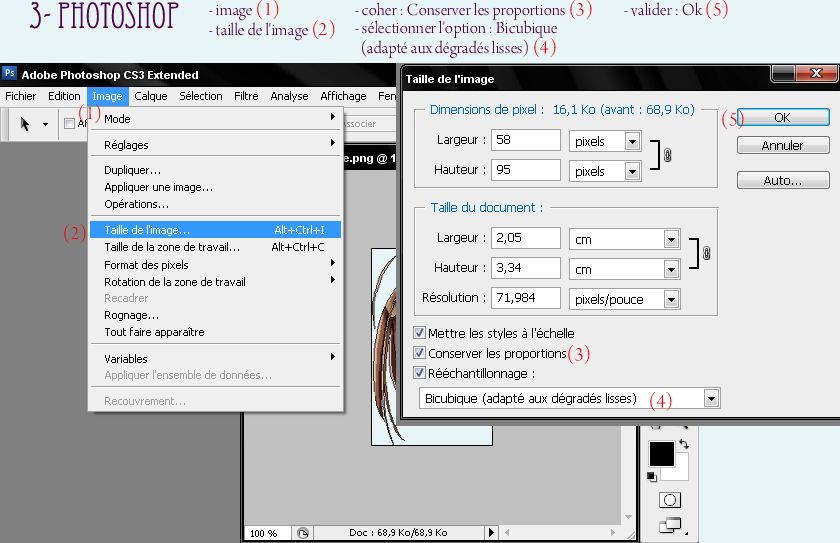The image size is (840, 543).
Task: Click the Photoshop Ps logo icon
Action: click(x=10, y=75)
